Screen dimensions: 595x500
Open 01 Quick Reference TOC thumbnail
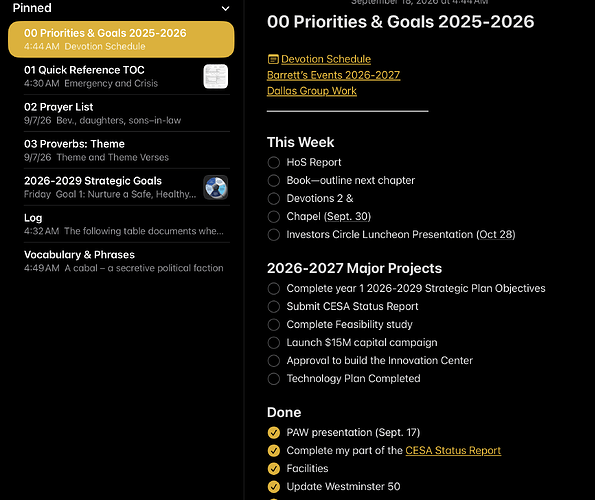coord(216,76)
